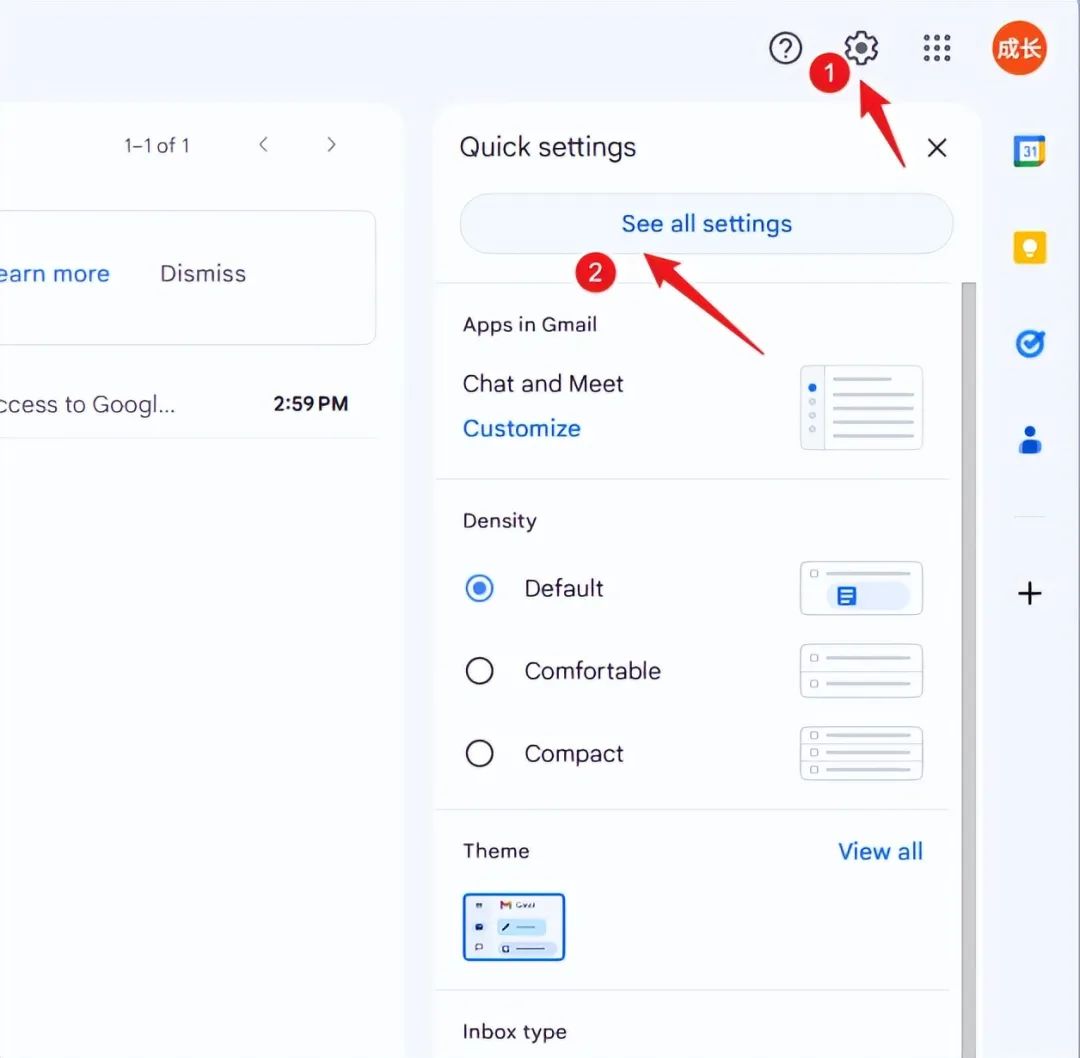Open Google Keep in side panel

click(1030, 247)
